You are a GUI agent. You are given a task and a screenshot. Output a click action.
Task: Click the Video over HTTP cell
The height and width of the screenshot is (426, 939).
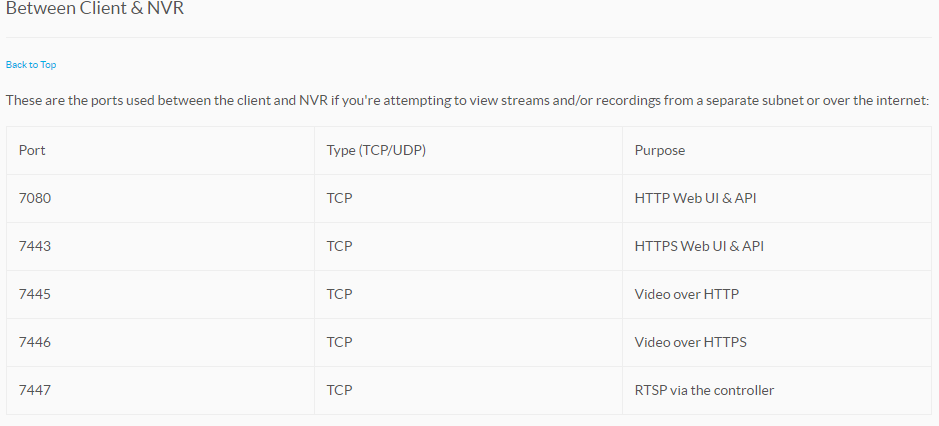(686, 294)
